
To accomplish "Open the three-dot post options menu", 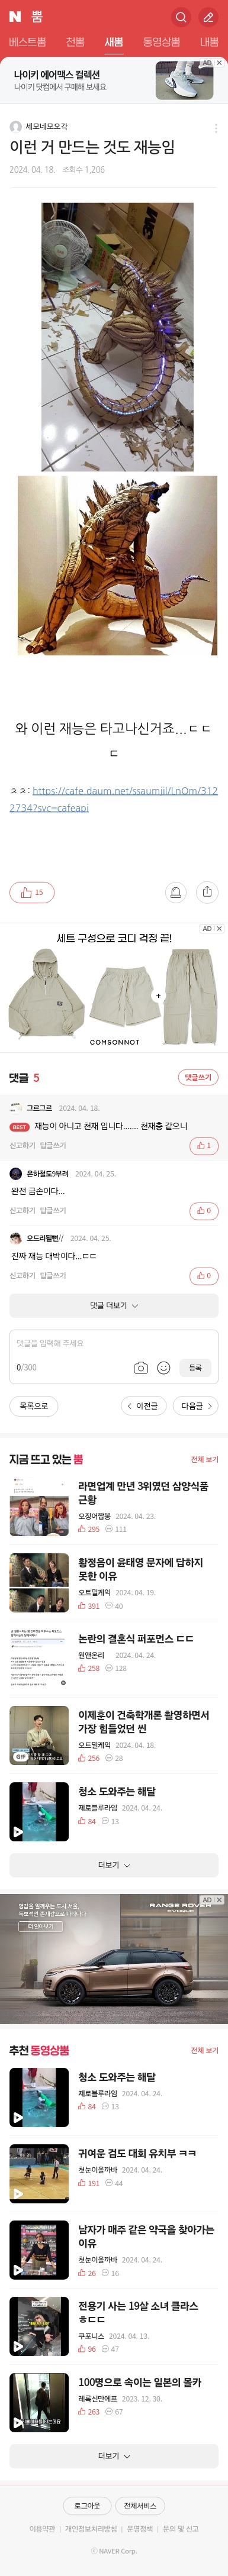I will click(215, 128).
